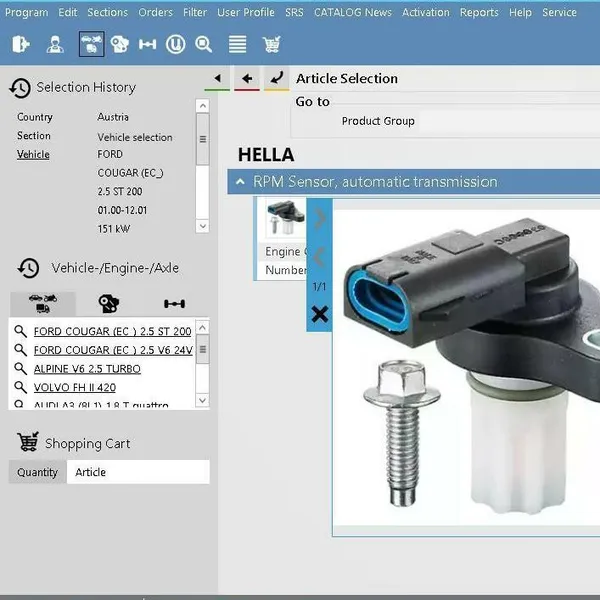Click the large RPM sensor product image
600x600 pixels.
(x=466, y=367)
